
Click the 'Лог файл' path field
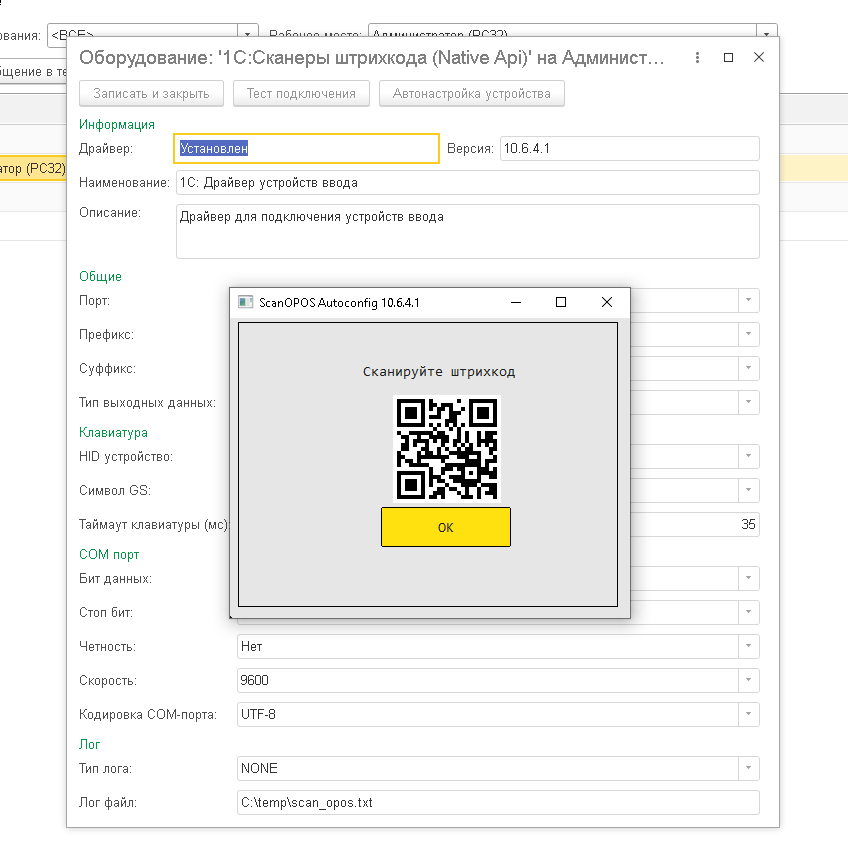(496, 803)
